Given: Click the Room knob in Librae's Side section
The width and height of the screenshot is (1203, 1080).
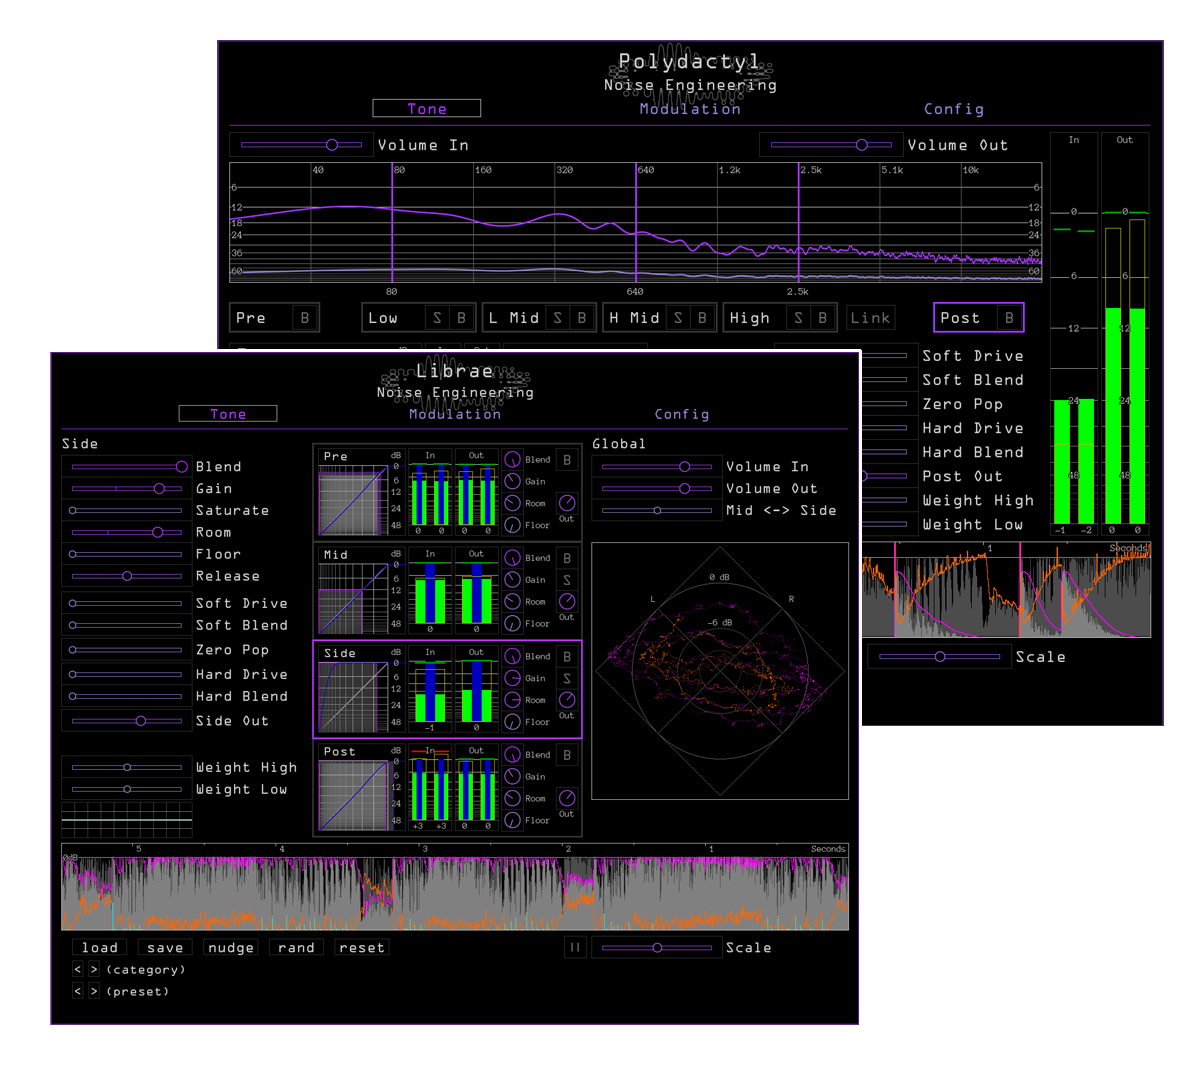Looking at the screenshot, I should pyautogui.click(x=513, y=700).
